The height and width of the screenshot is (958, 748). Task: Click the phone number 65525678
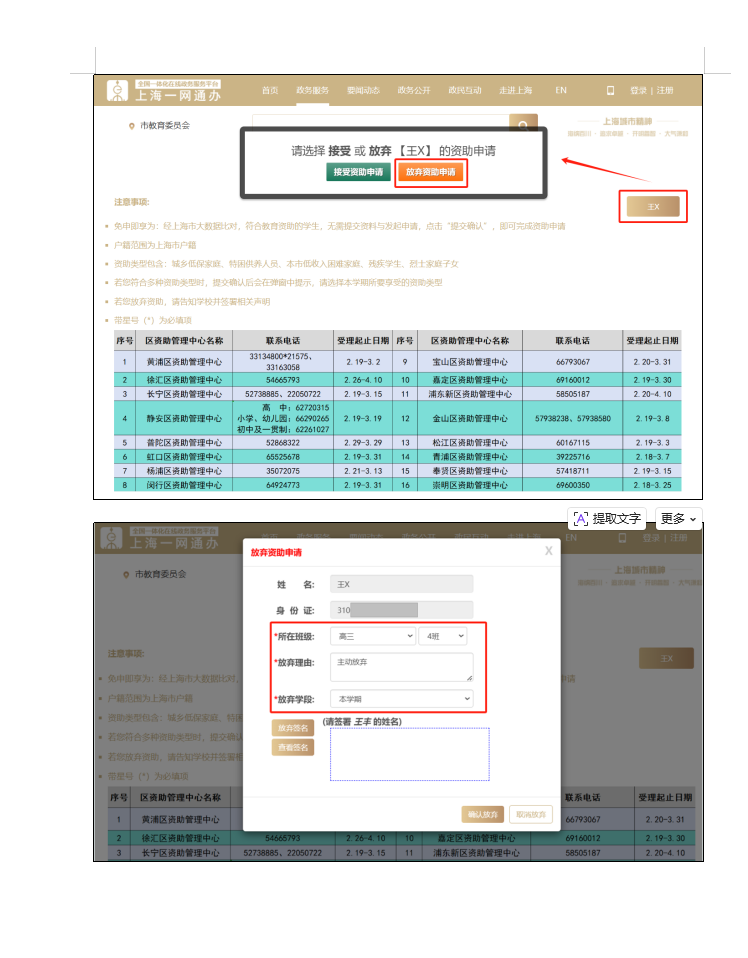pos(283,457)
